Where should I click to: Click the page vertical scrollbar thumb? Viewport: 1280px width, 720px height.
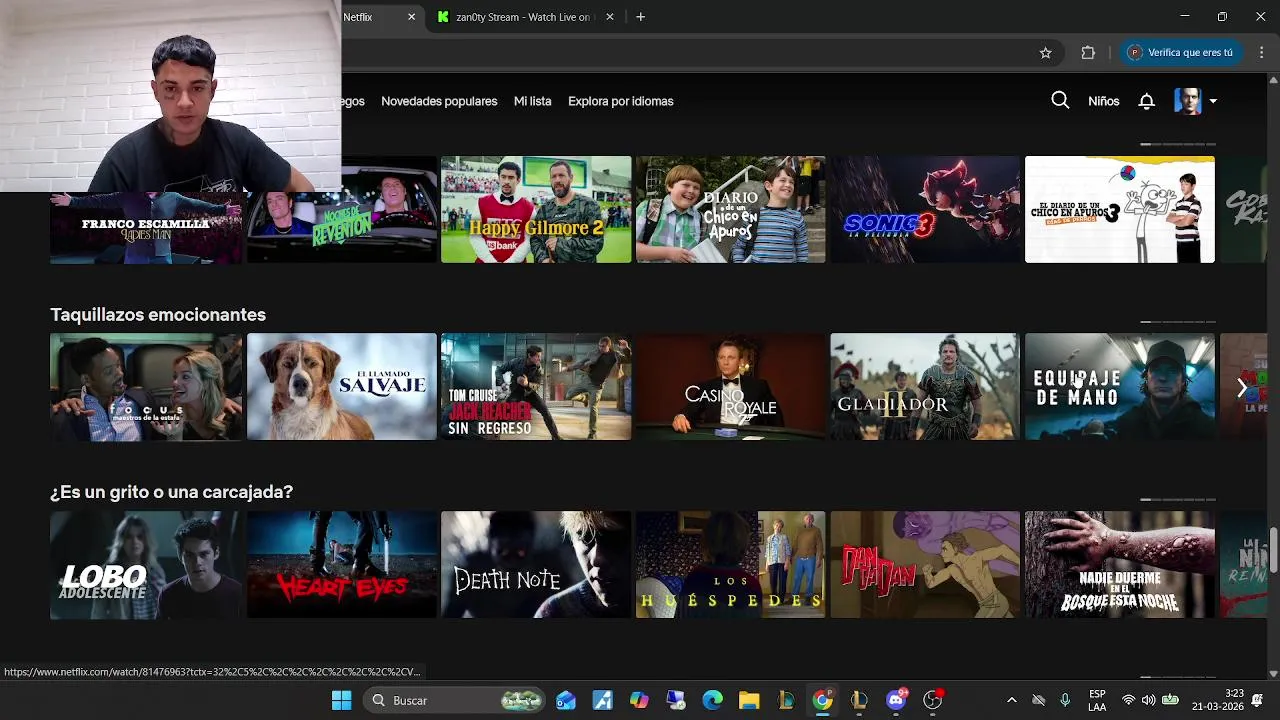(x=1273, y=549)
